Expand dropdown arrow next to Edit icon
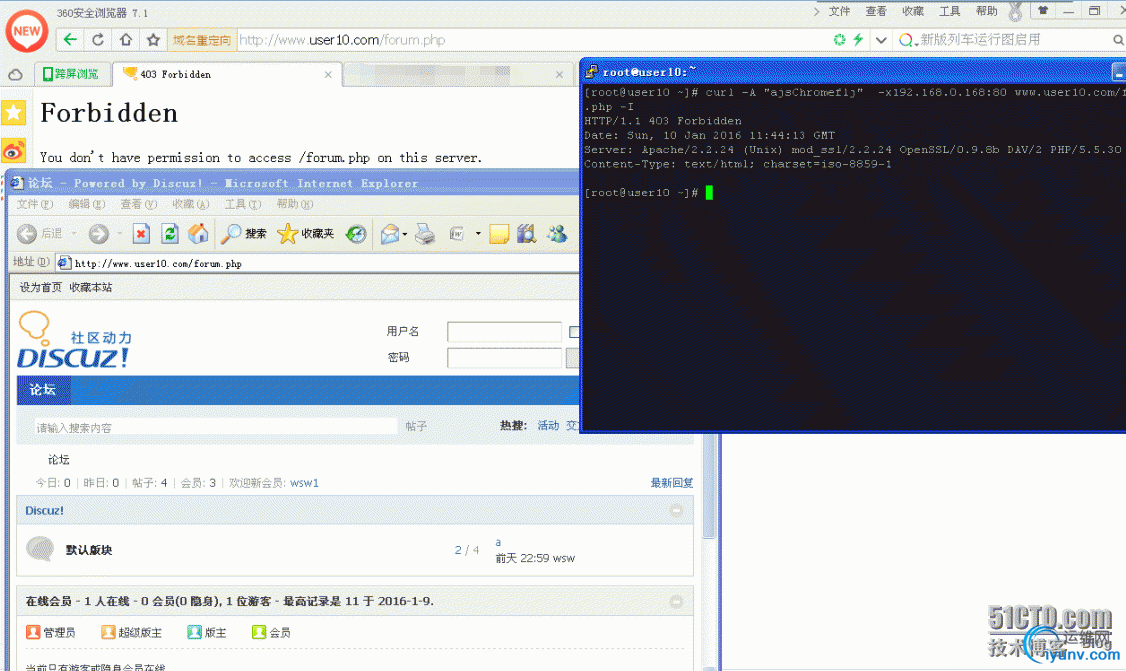 coord(478,233)
